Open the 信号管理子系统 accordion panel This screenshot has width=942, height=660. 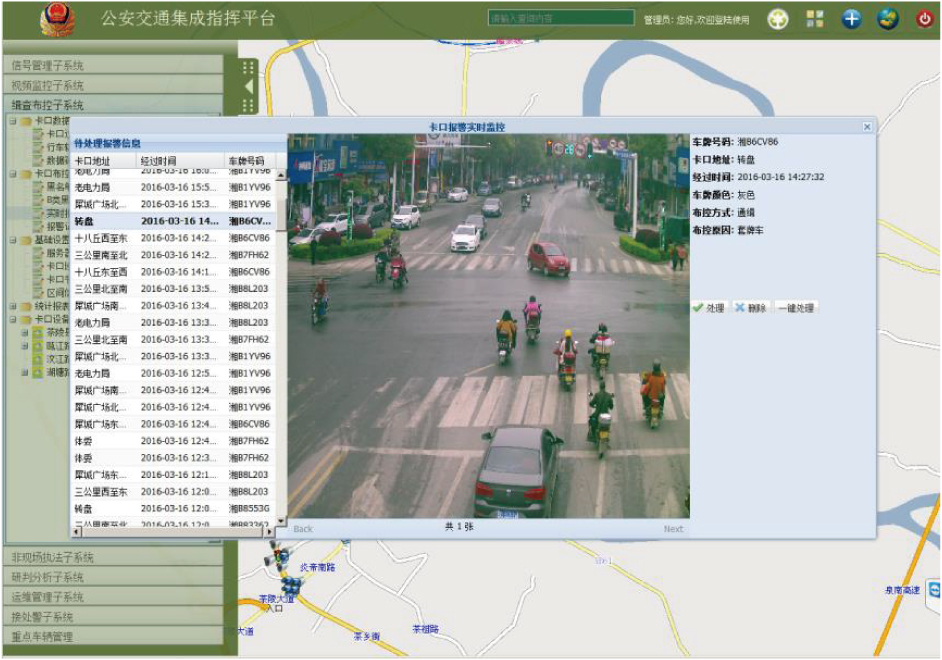tap(112, 65)
